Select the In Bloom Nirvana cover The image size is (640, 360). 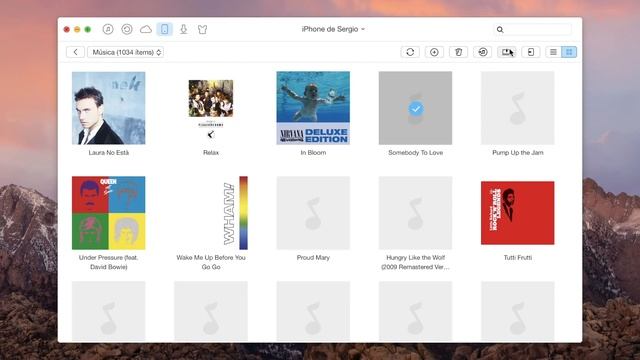[x=313, y=108]
